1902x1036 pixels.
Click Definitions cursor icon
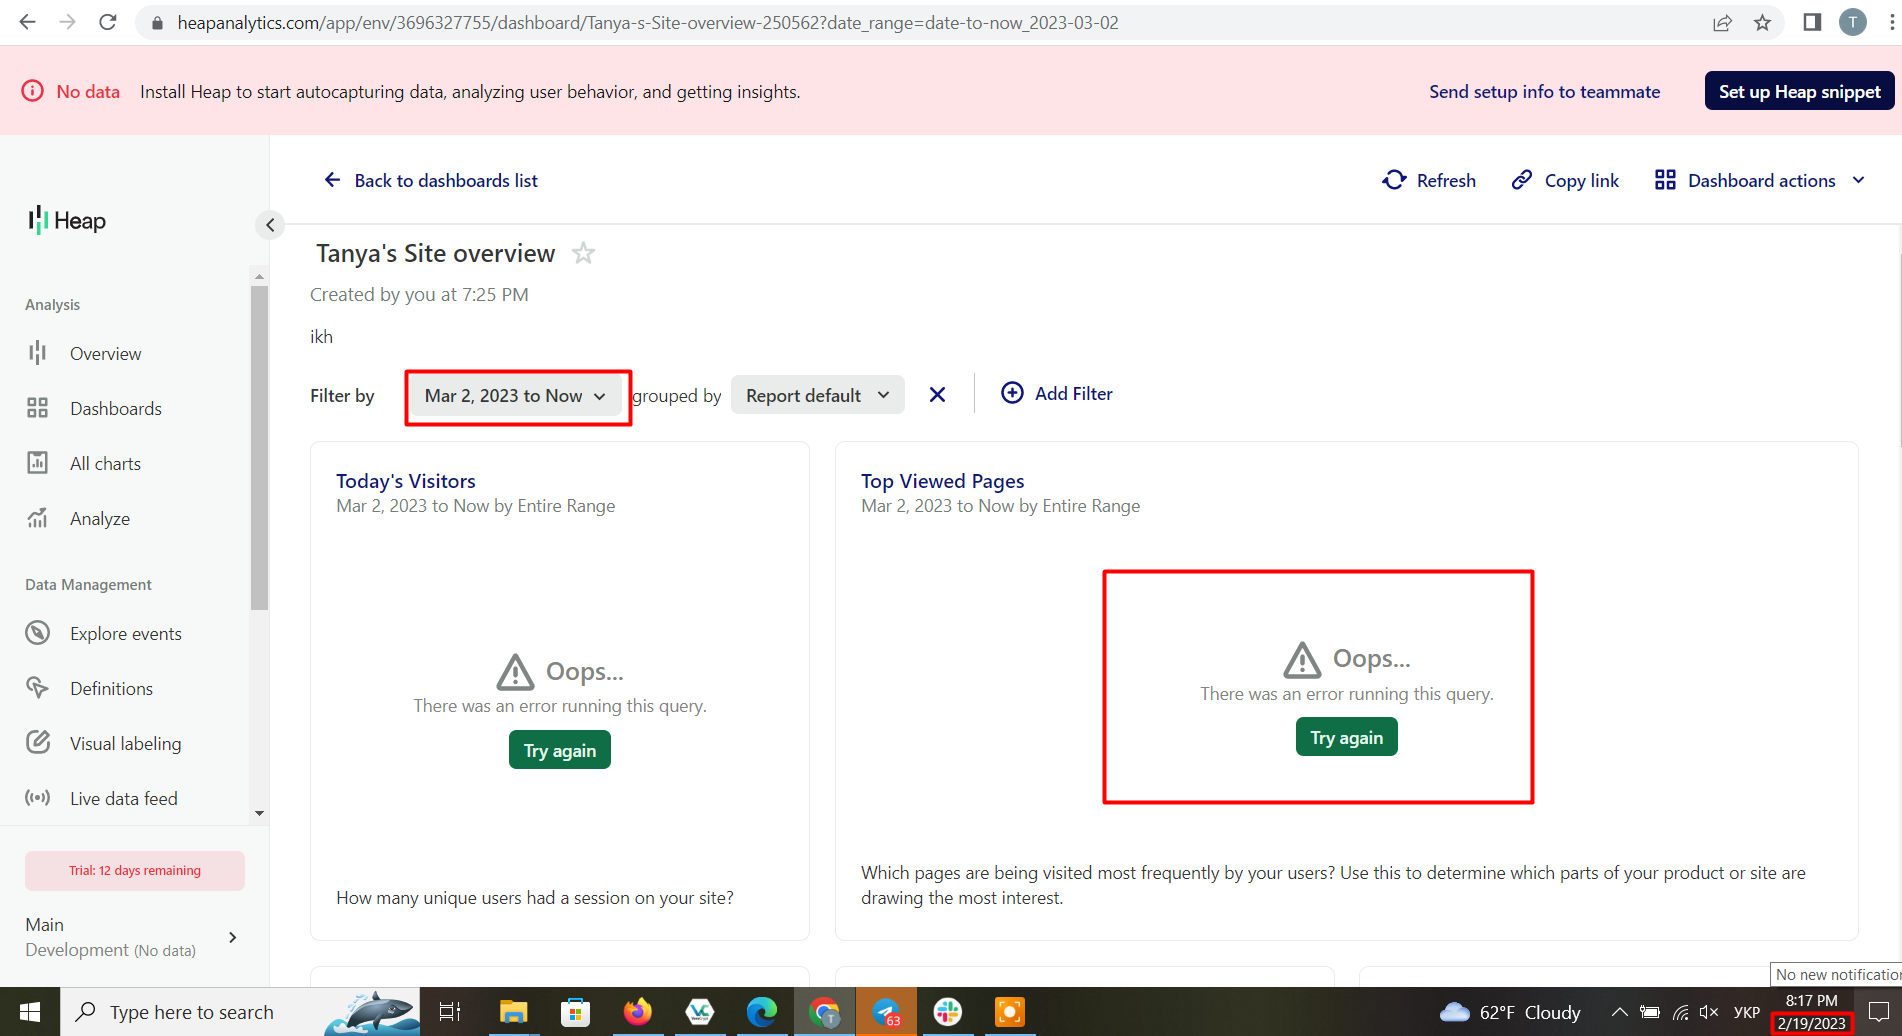pyautogui.click(x=38, y=688)
